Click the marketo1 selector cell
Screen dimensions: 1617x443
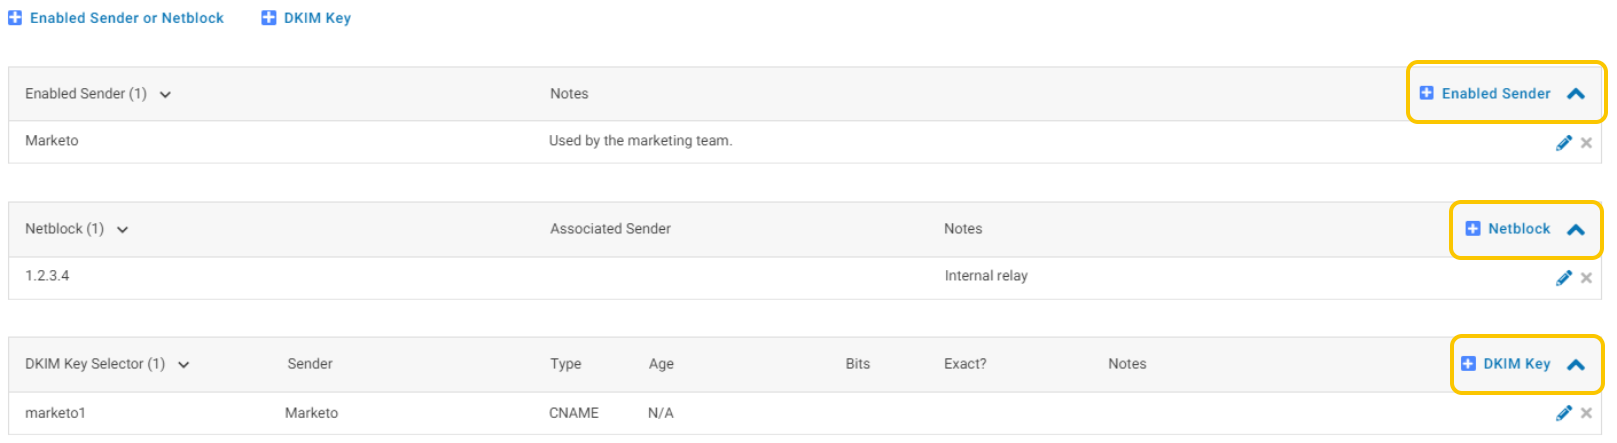55,413
